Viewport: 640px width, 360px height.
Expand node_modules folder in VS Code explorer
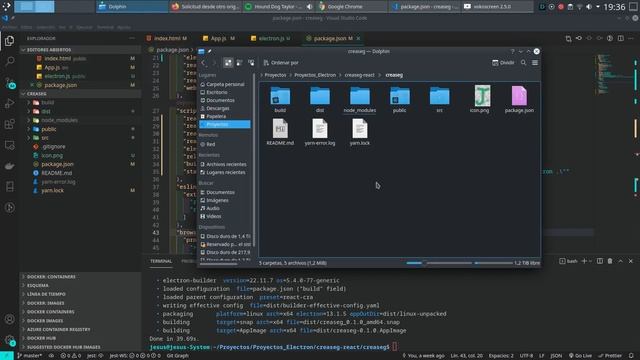click(x=80, y=120)
